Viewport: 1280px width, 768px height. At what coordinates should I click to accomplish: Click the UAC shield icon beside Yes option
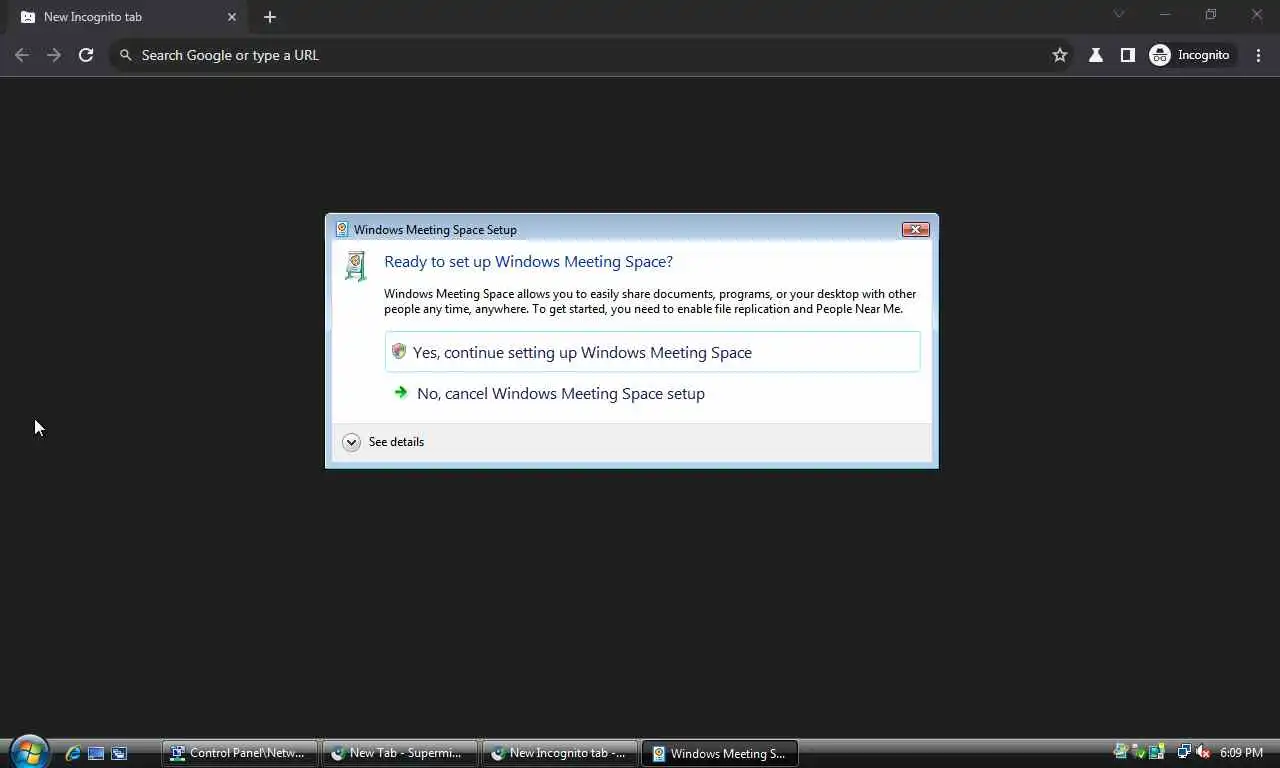coord(399,351)
